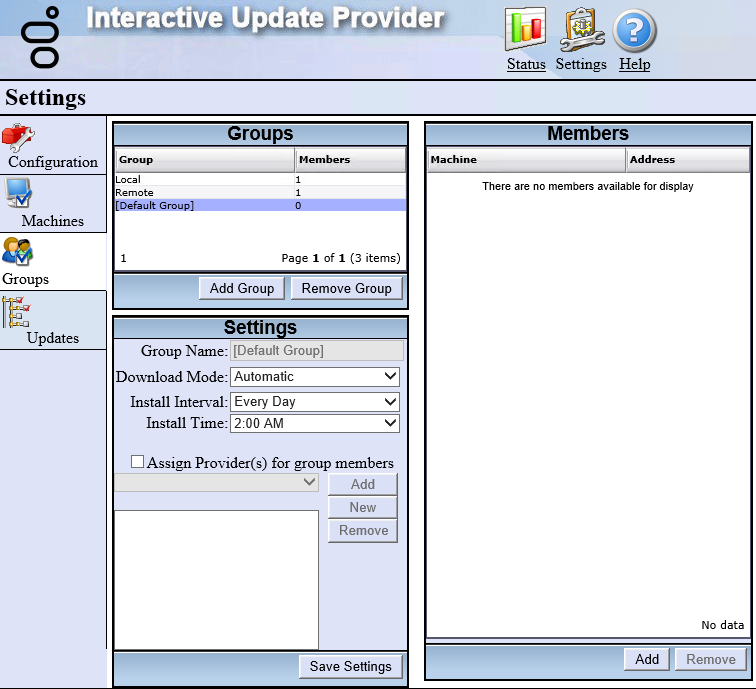Switch to the Machines tab
This screenshot has height=689, width=756.
[x=53, y=204]
